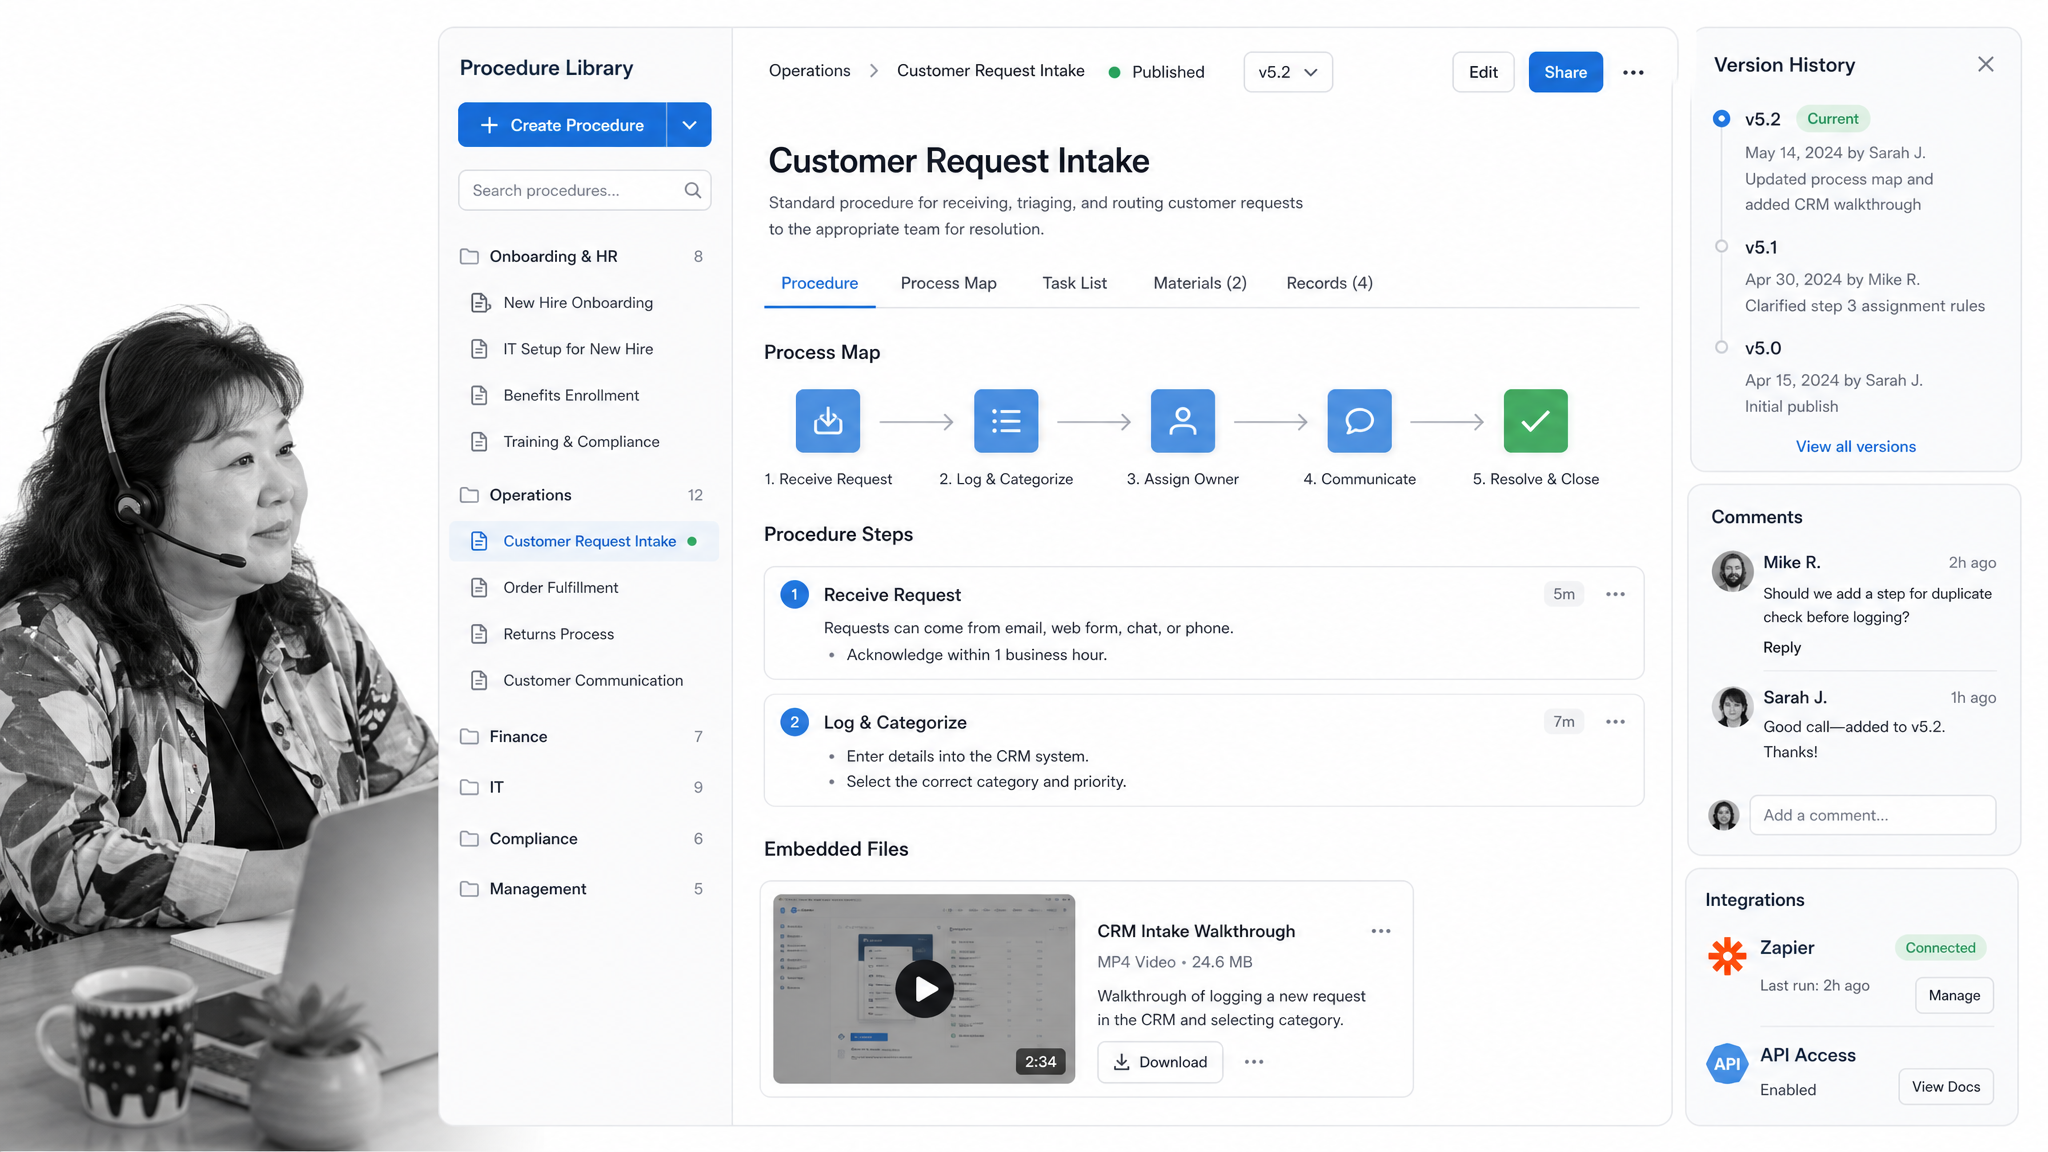Switch to the Task List tab
This screenshot has height=1152, width=2048.
pos(1074,283)
